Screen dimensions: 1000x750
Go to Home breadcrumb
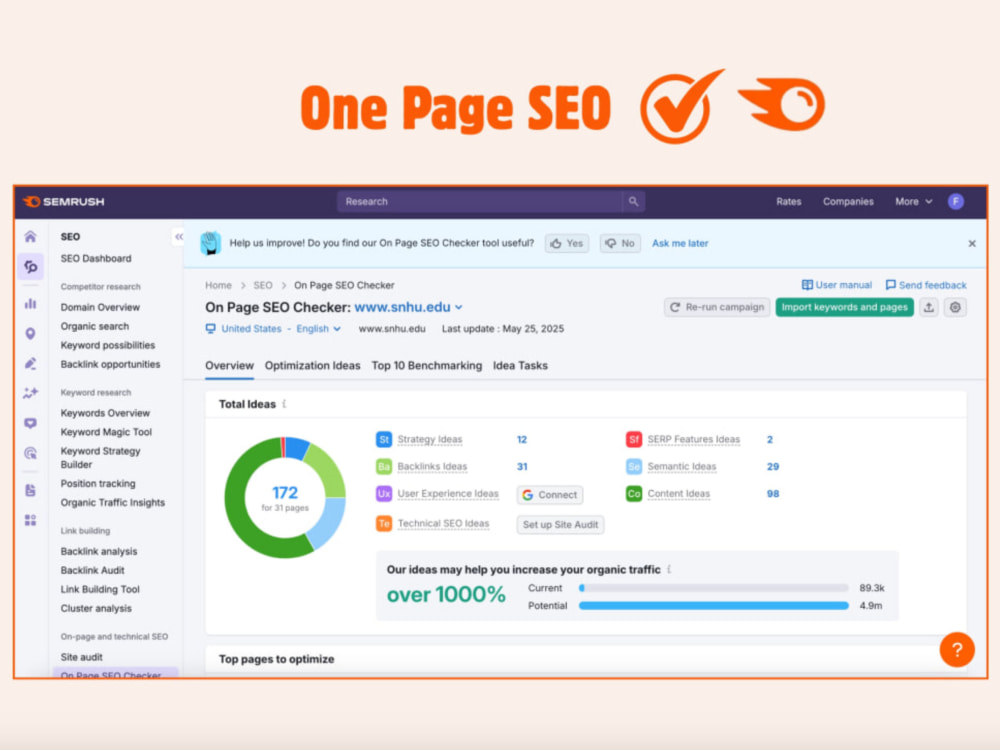[218, 285]
